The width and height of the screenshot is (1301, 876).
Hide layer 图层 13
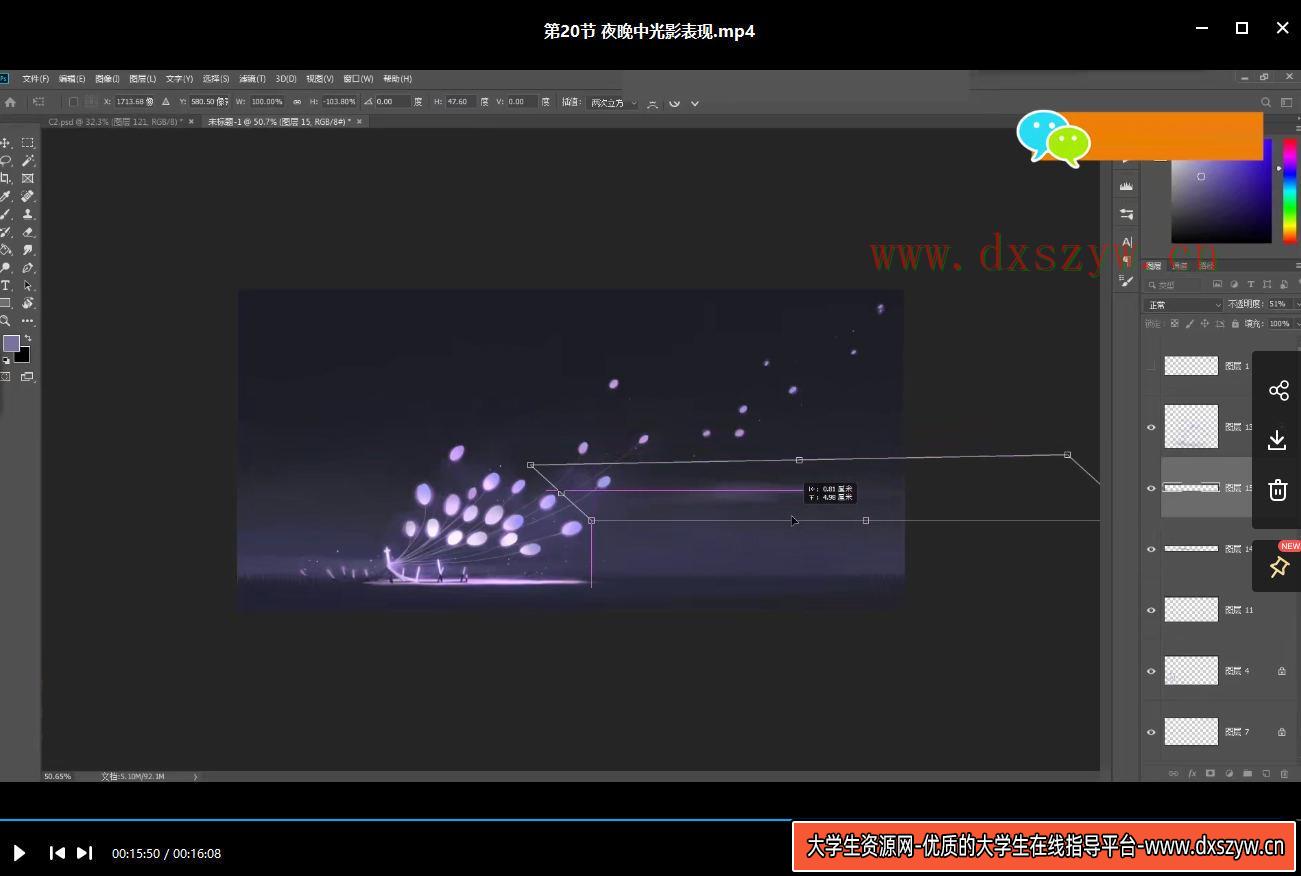(1151, 427)
